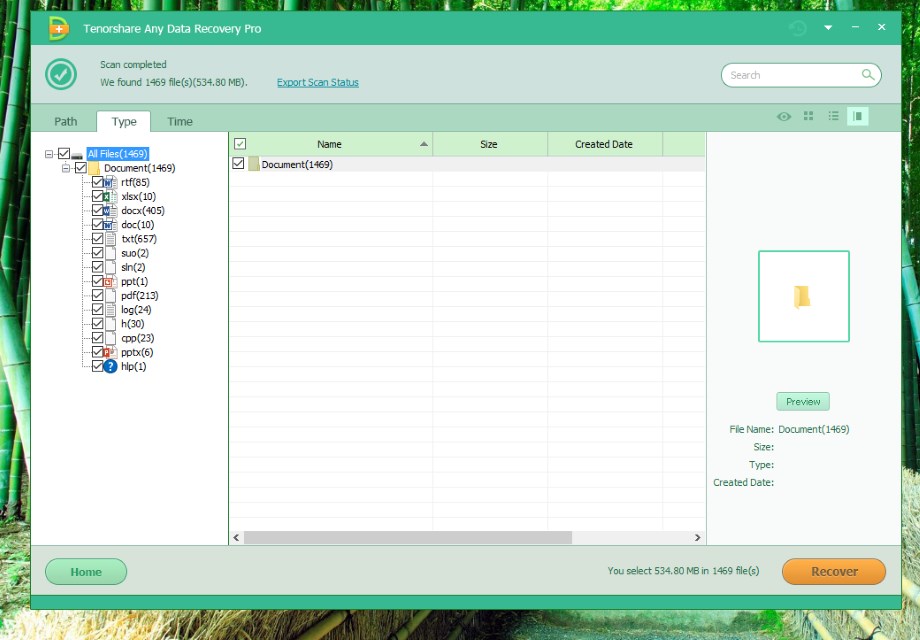Open the Export Scan Status link

(x=317, y=83)
